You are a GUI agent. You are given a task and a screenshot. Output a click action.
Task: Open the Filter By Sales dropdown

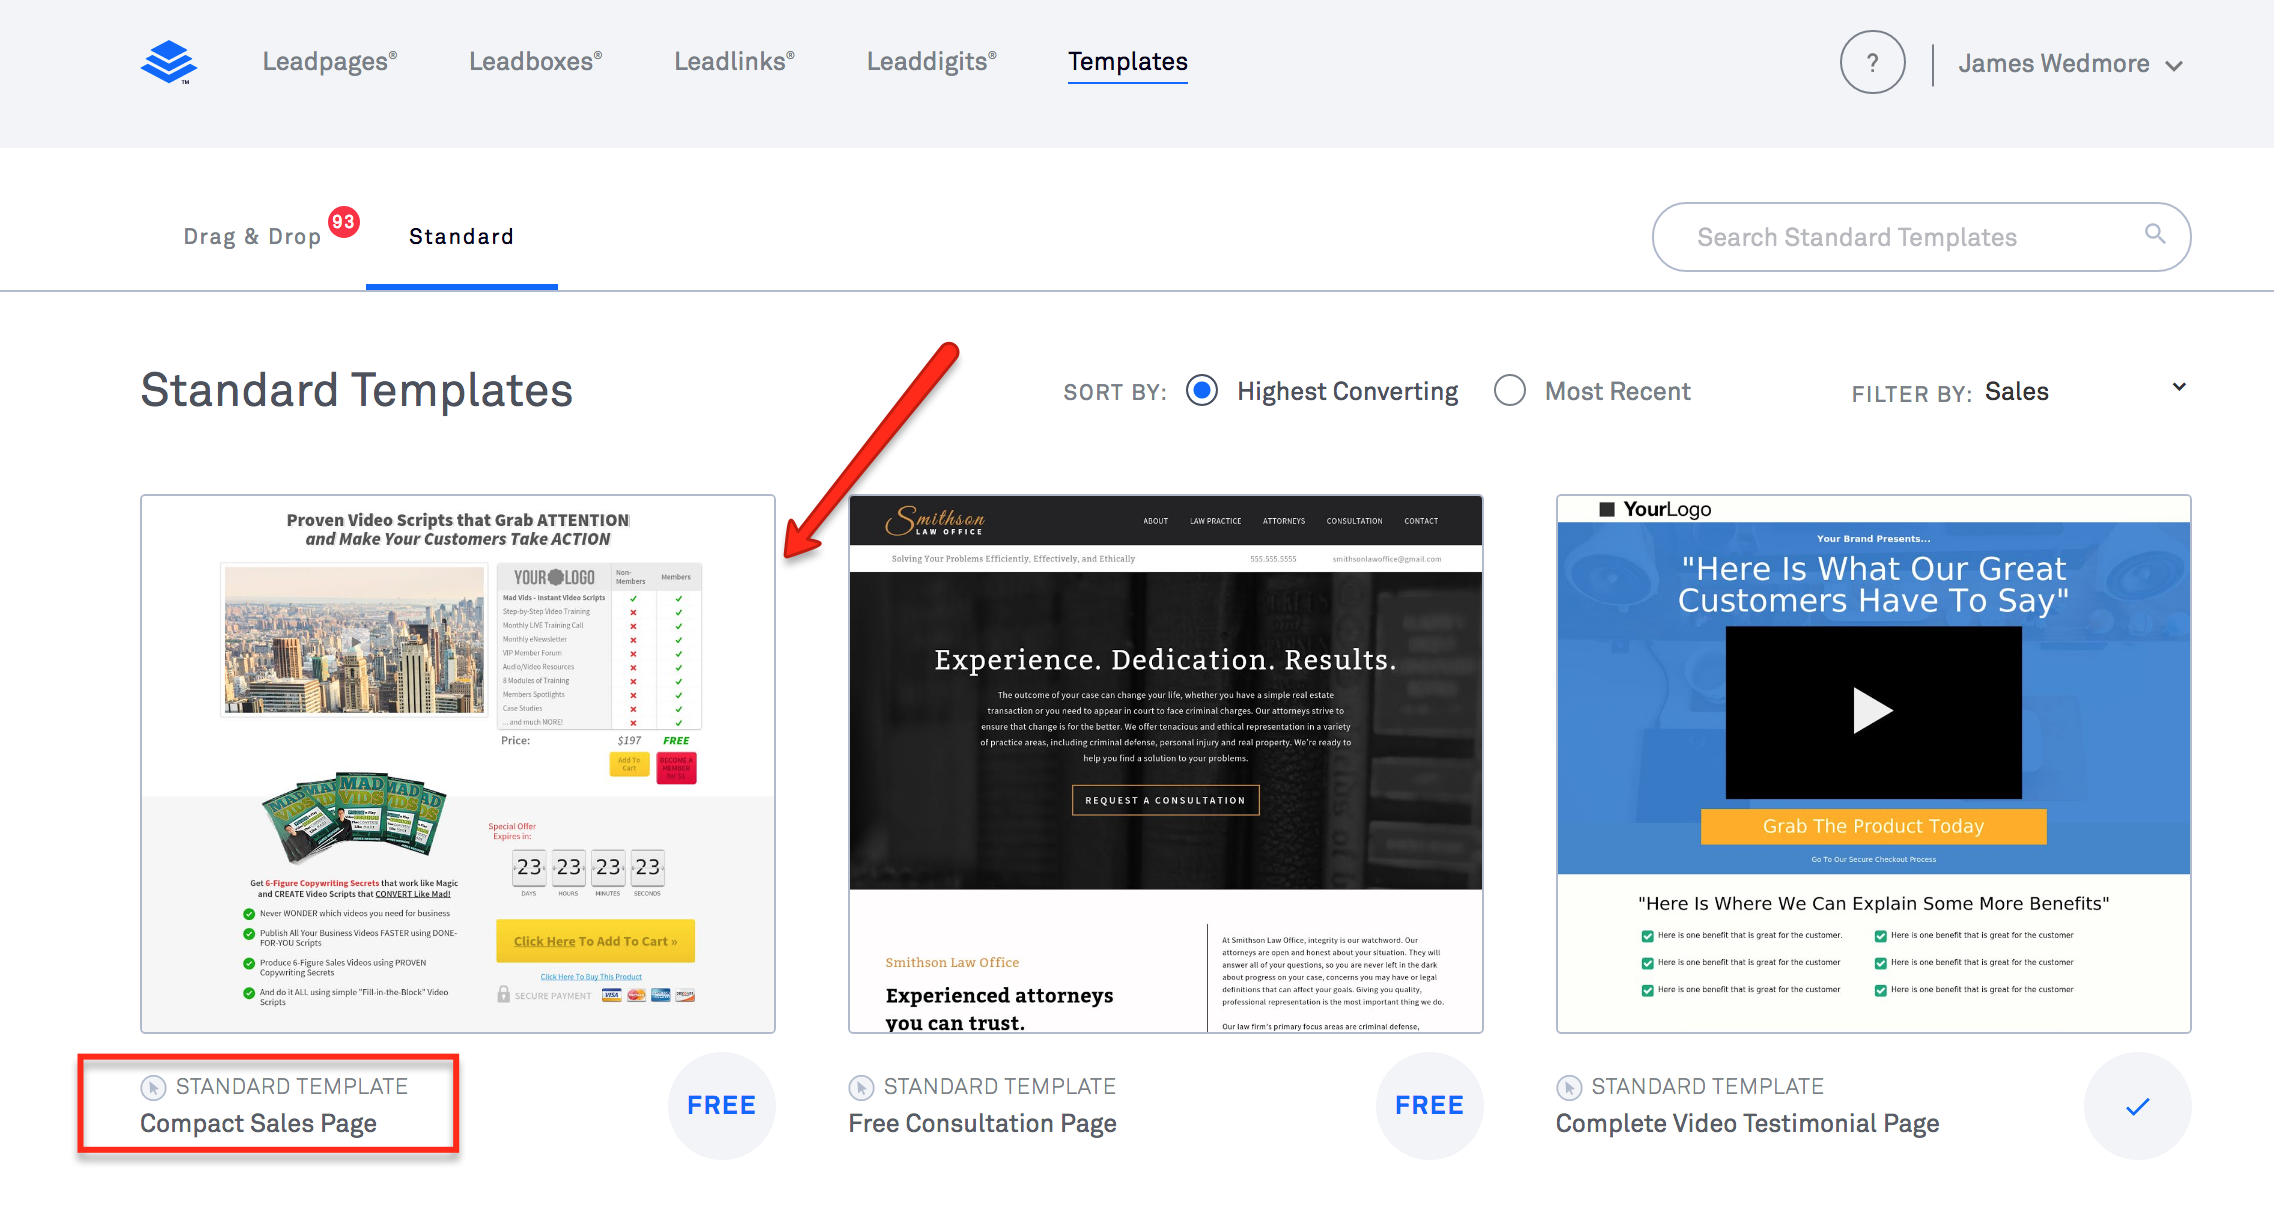(x=2085, y=391)
